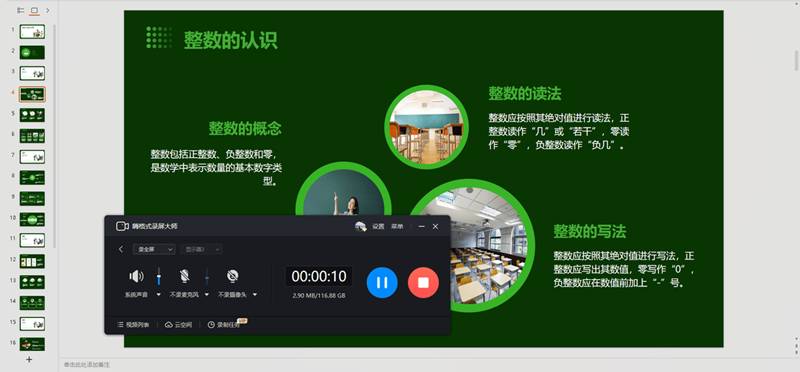This screenshot has height=372, width=800.
Task: Select slide 6 thumbnail
Action: tap(32, 136)
